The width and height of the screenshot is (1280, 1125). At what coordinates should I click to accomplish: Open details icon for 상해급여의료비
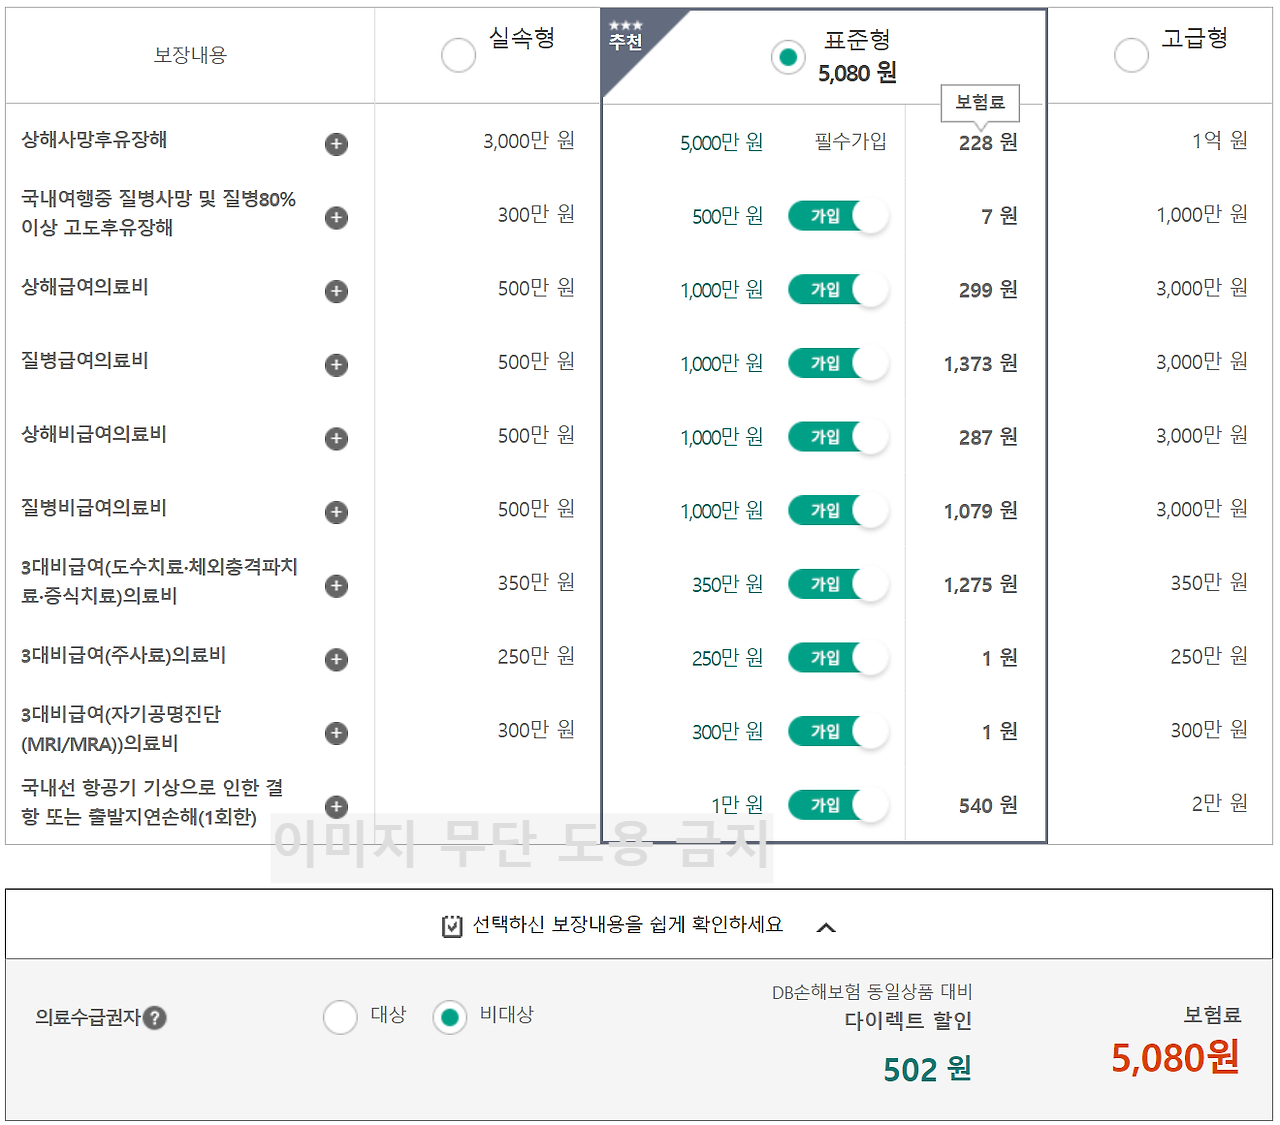pyautogui.click(x=336, y=291)
